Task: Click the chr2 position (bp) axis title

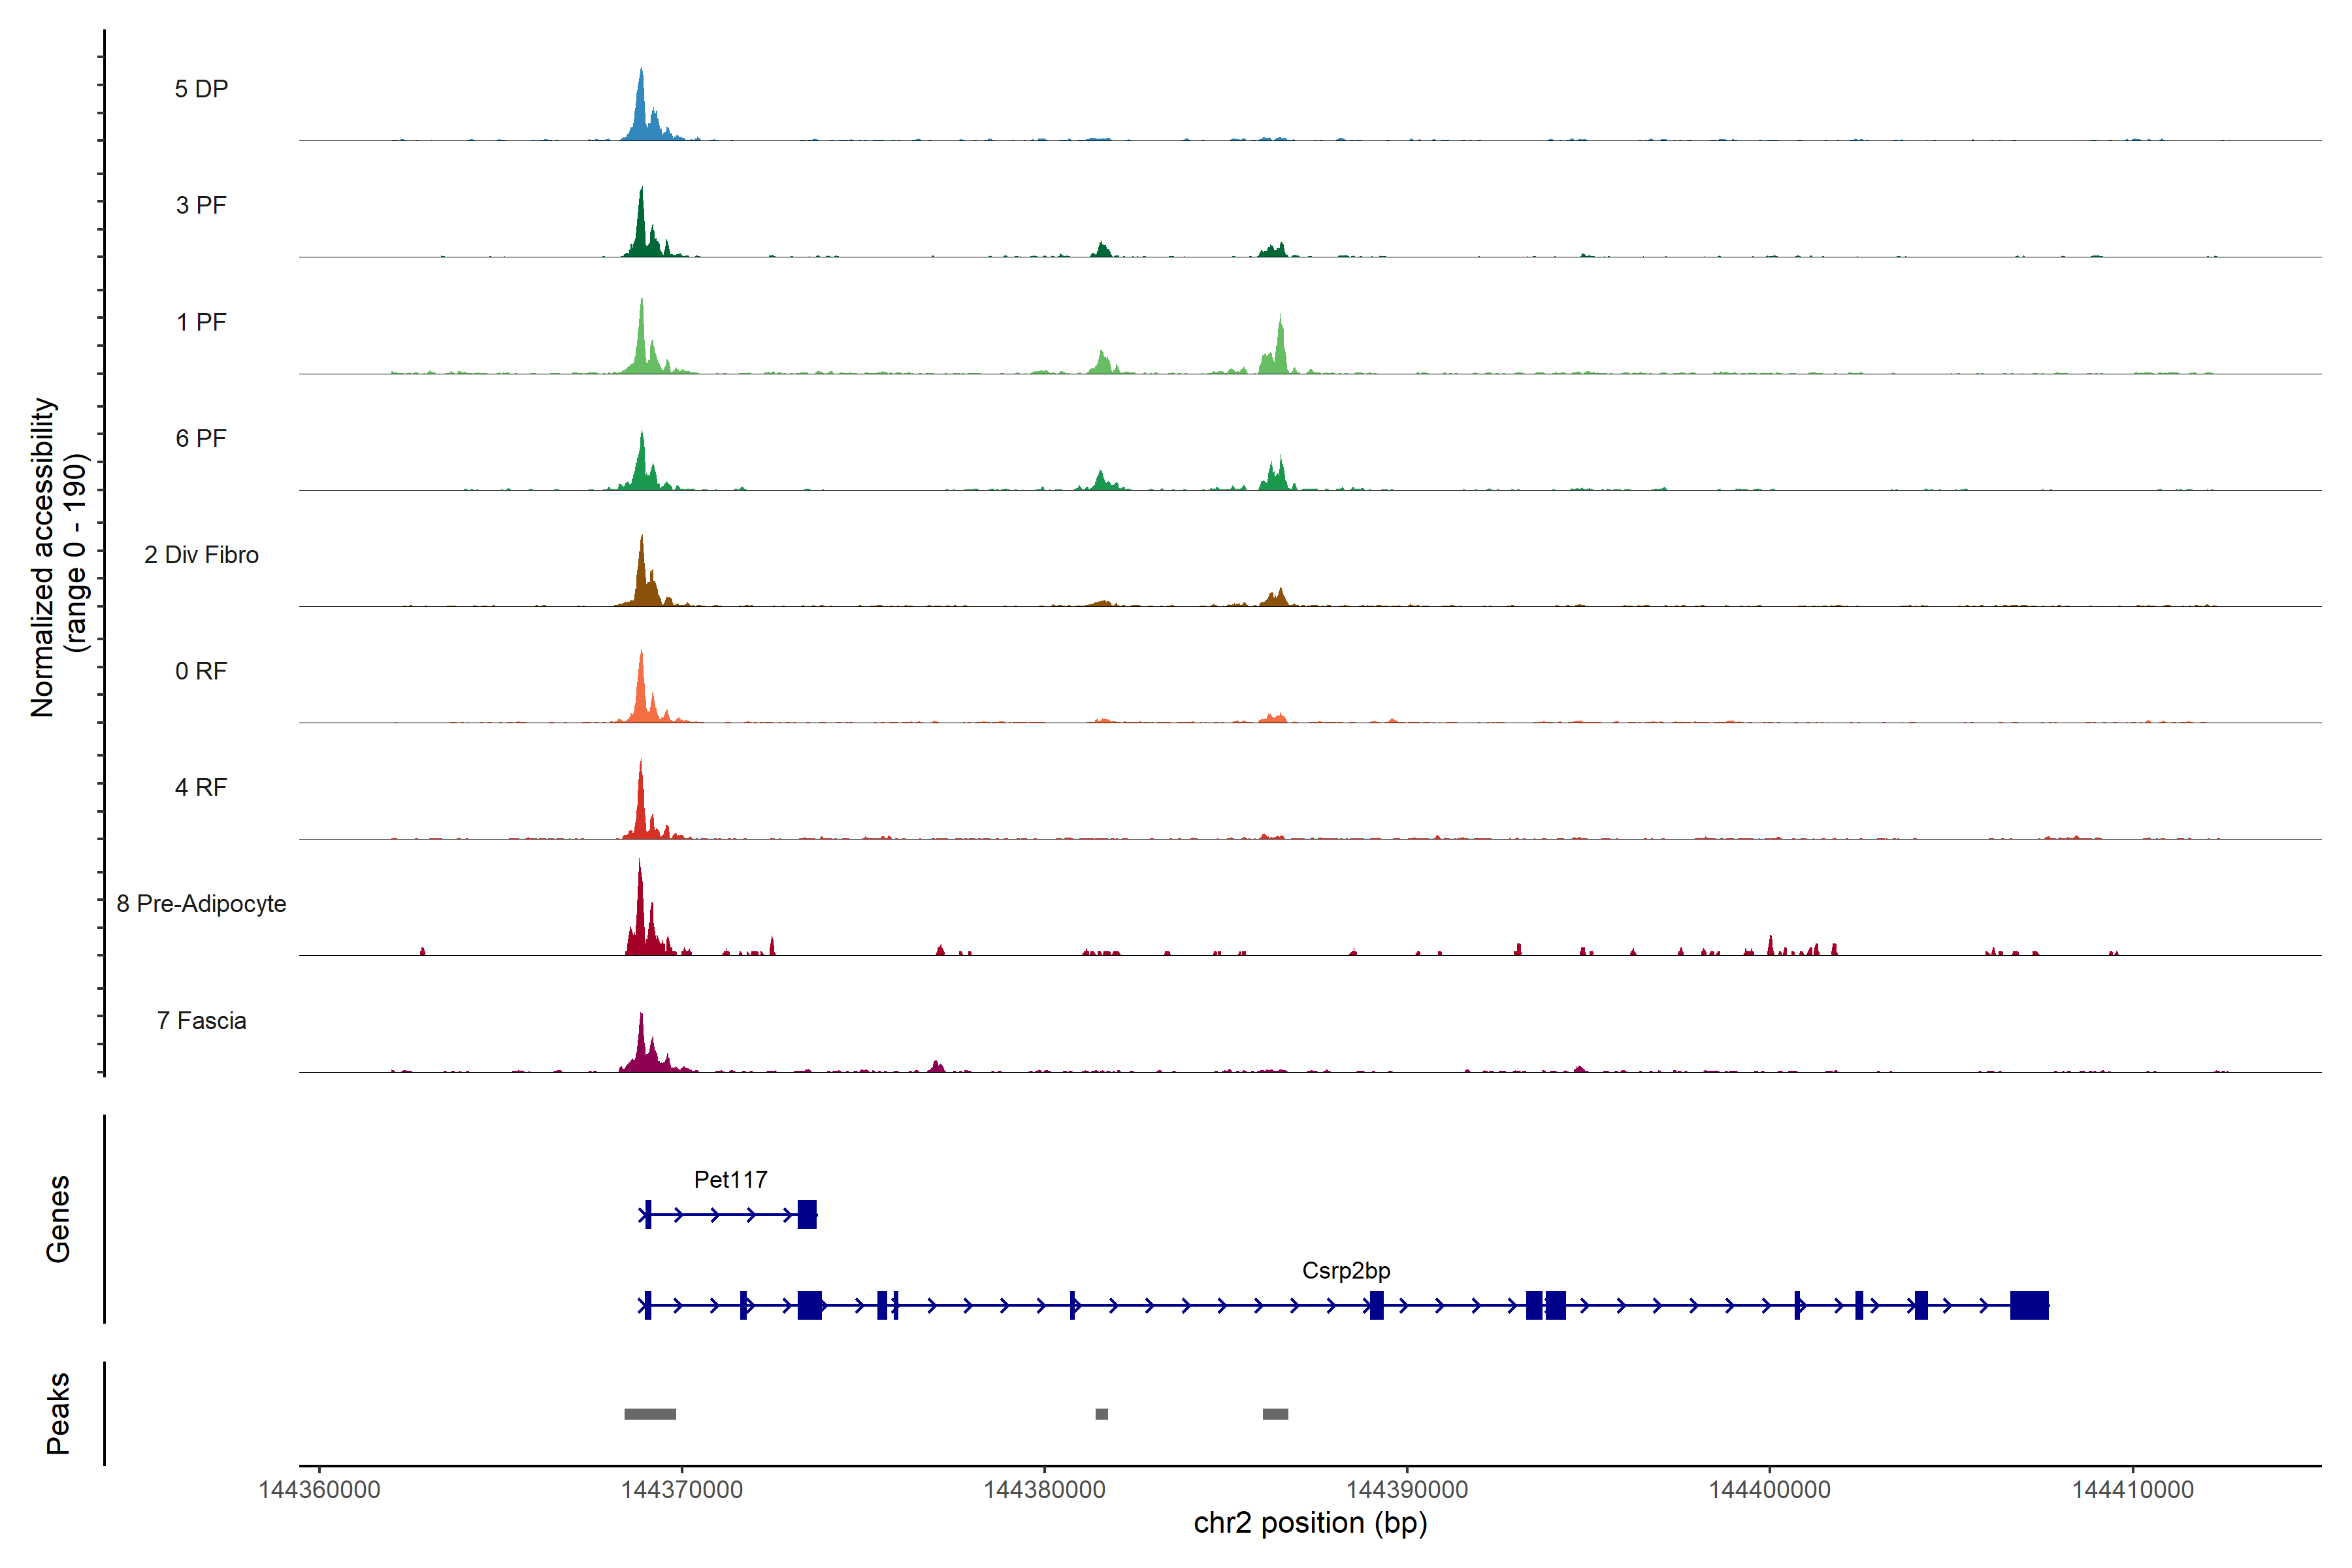Action: (1310, 1523)
